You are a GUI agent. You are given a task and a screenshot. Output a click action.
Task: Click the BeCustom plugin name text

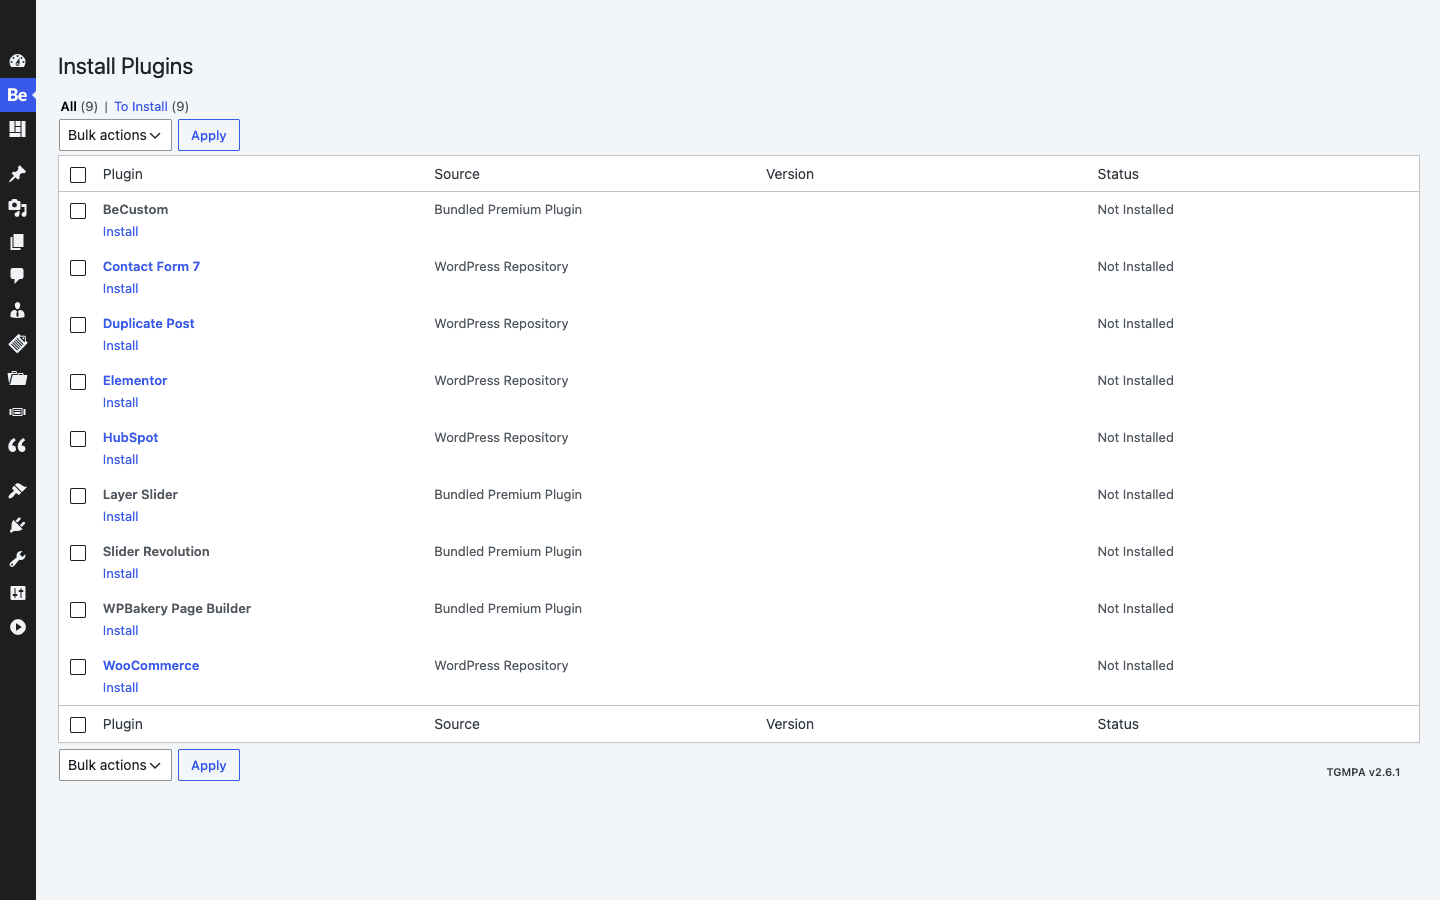tap(136, 209)
